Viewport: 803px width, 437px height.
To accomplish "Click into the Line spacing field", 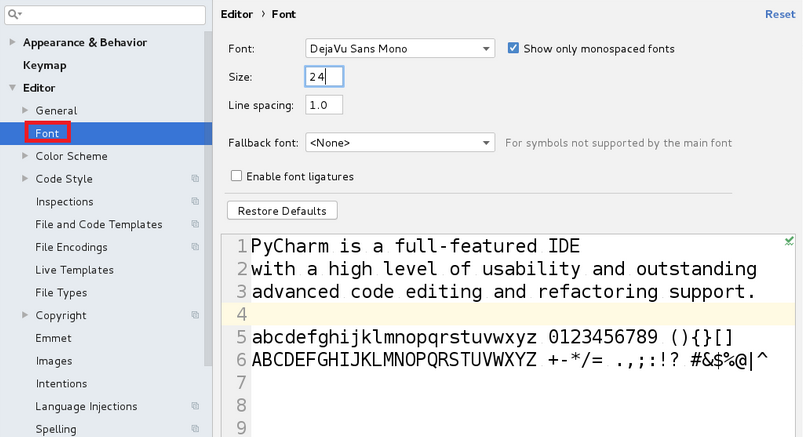I will [x=324, y=105].
